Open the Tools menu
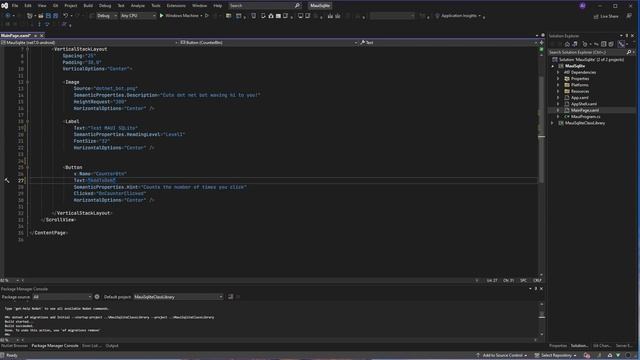The width and height of the screenshot is (640, 360). [x=156, y=6]
